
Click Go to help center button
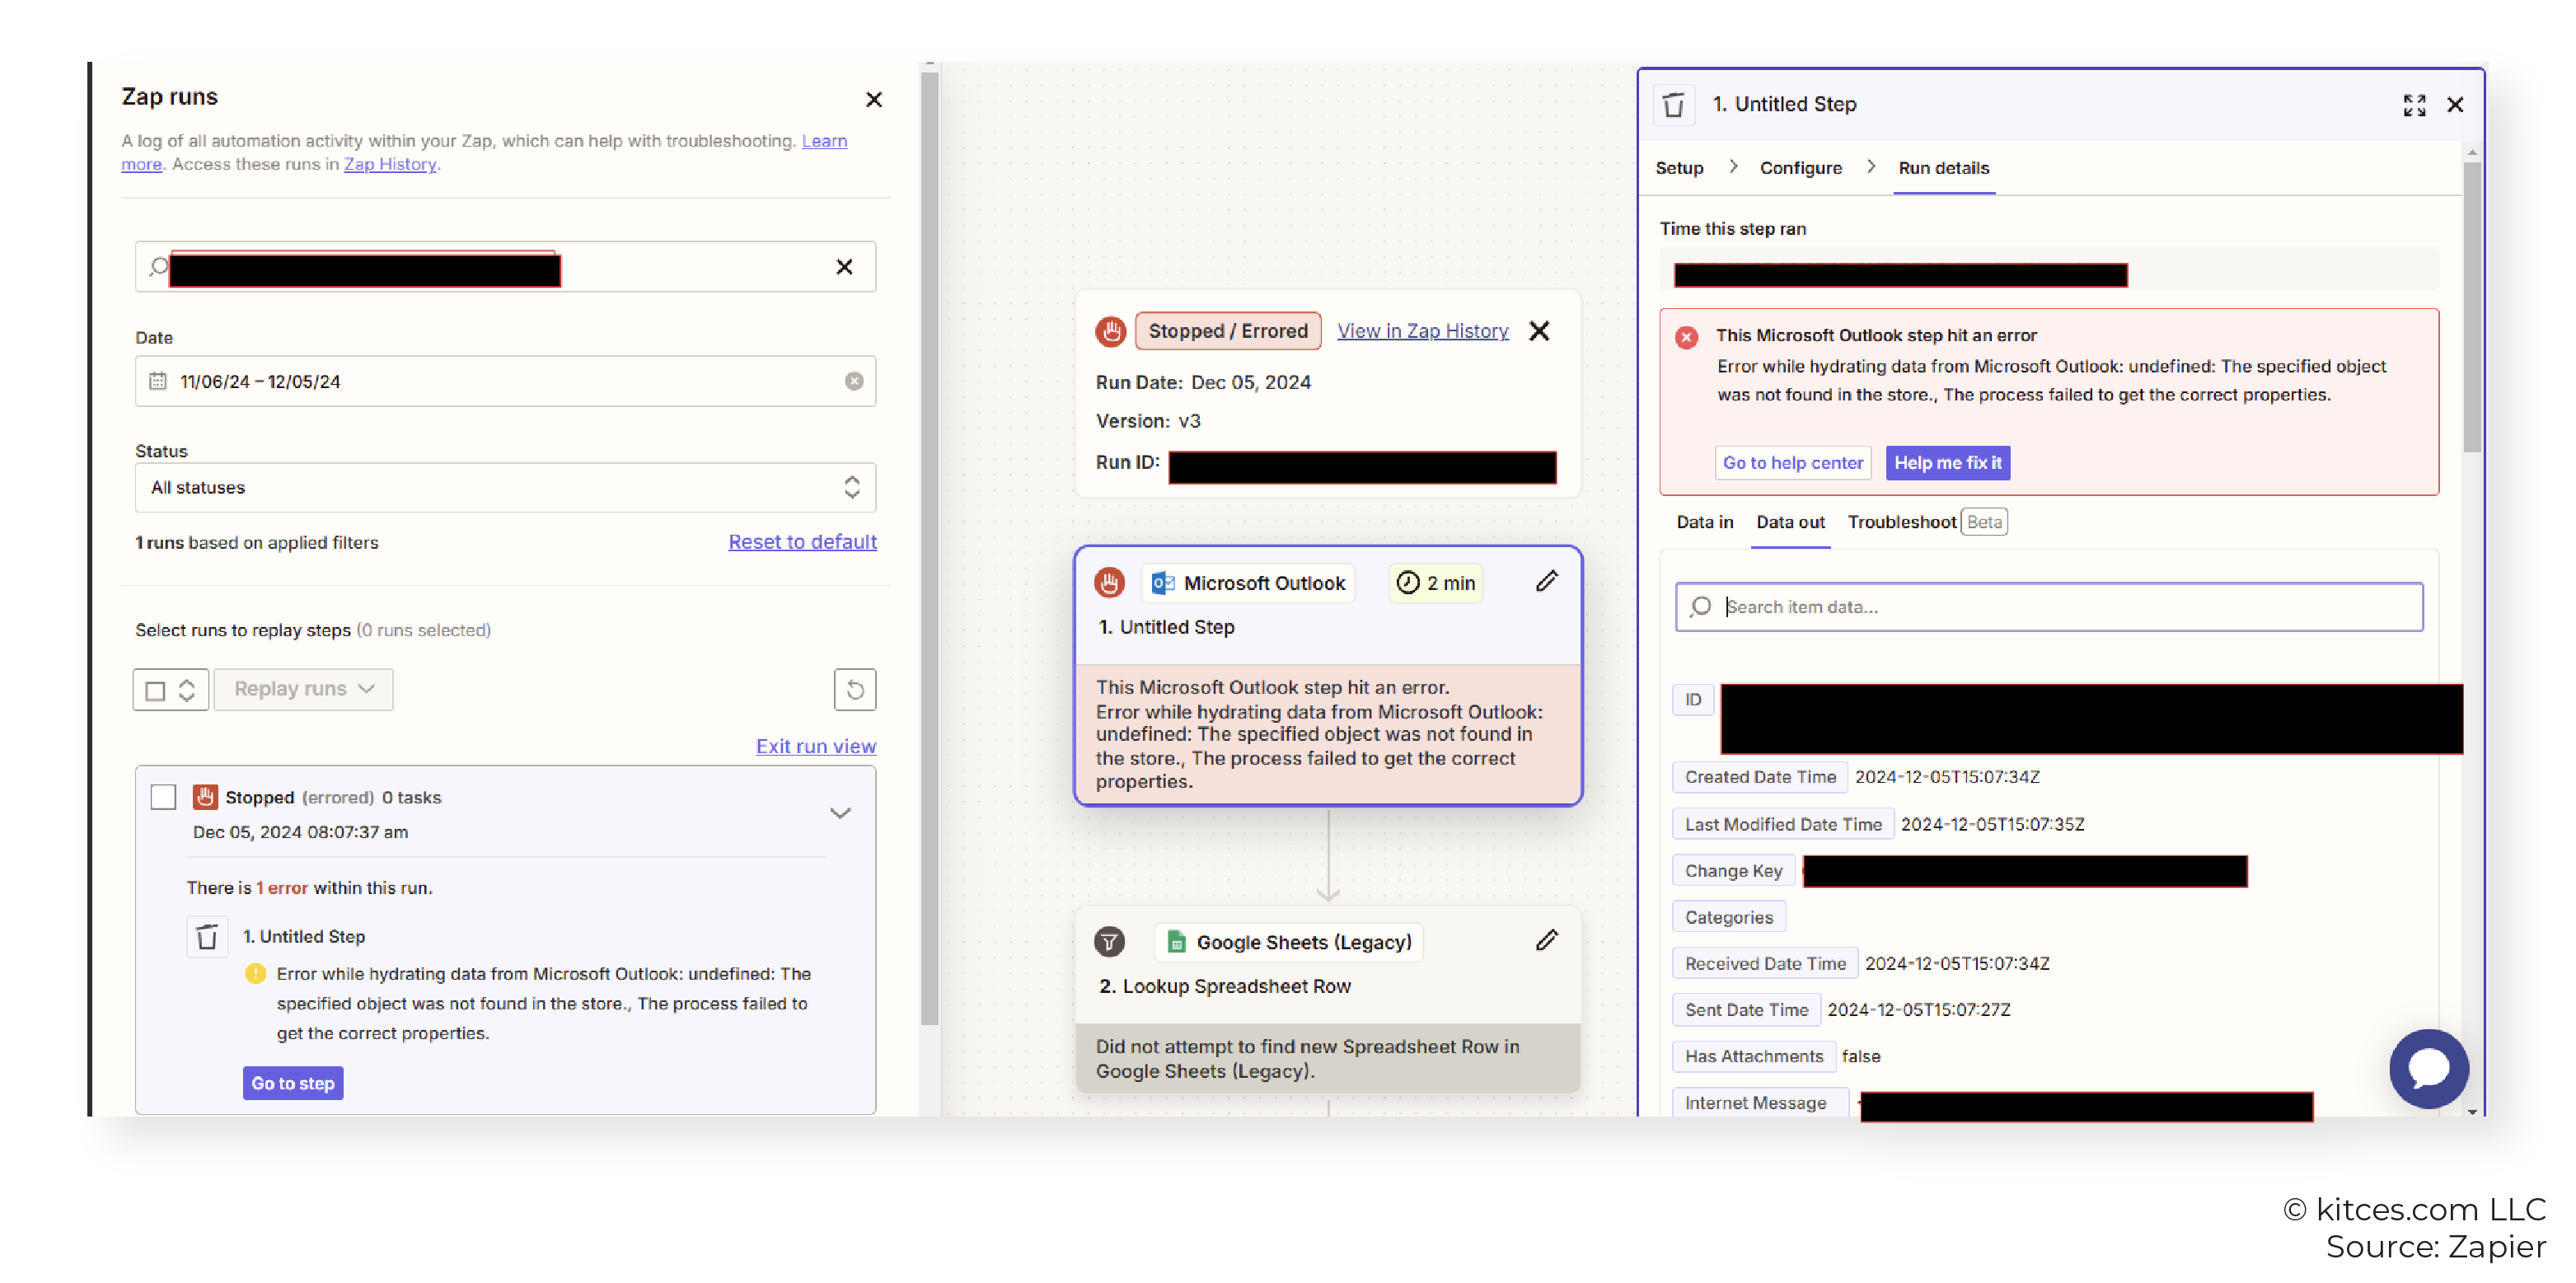[1792, 463]
